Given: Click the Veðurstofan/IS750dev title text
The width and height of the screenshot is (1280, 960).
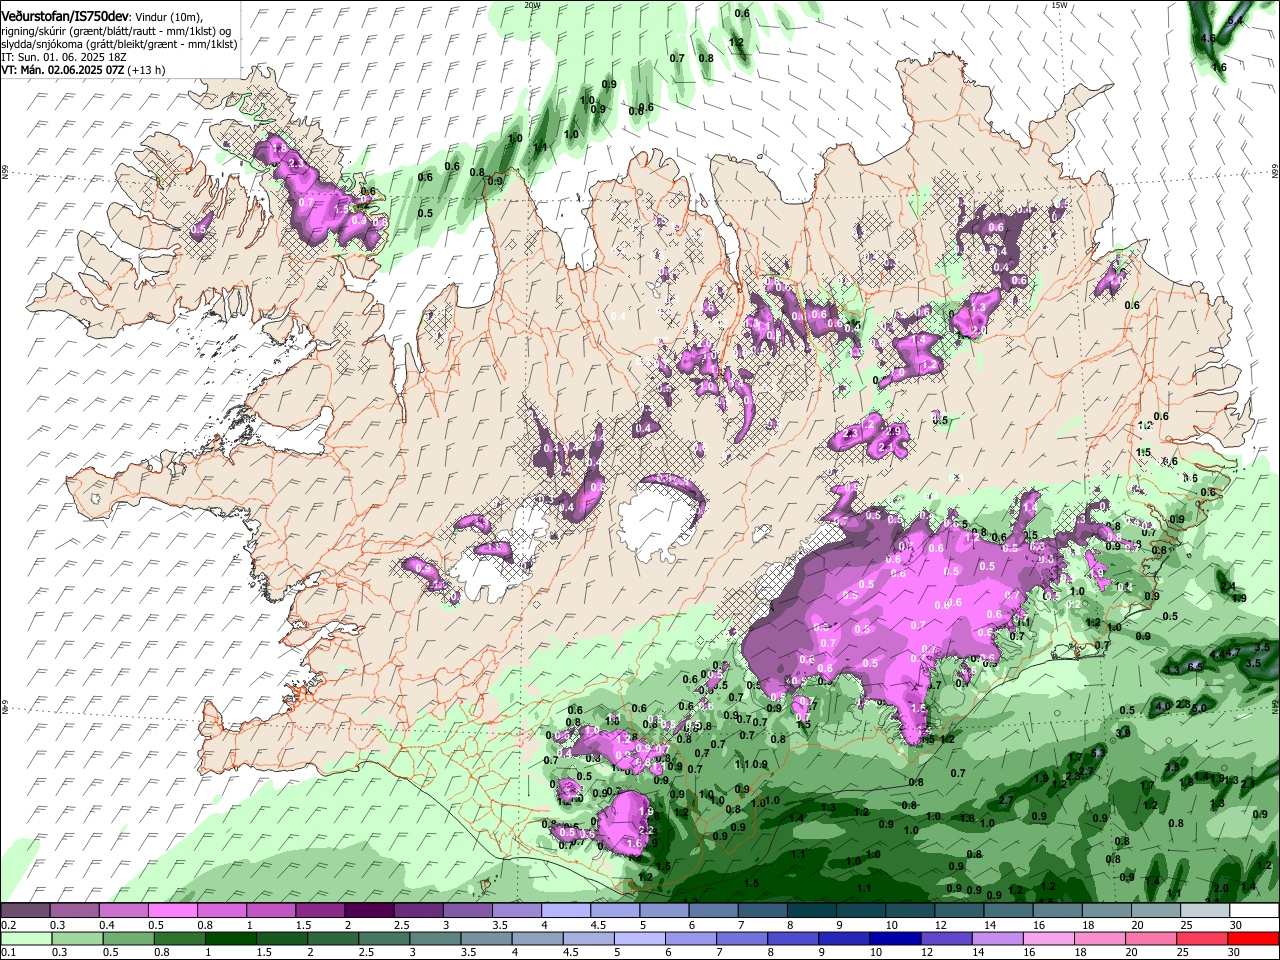Looking at the screenshot, I should [x=65, y=15].
